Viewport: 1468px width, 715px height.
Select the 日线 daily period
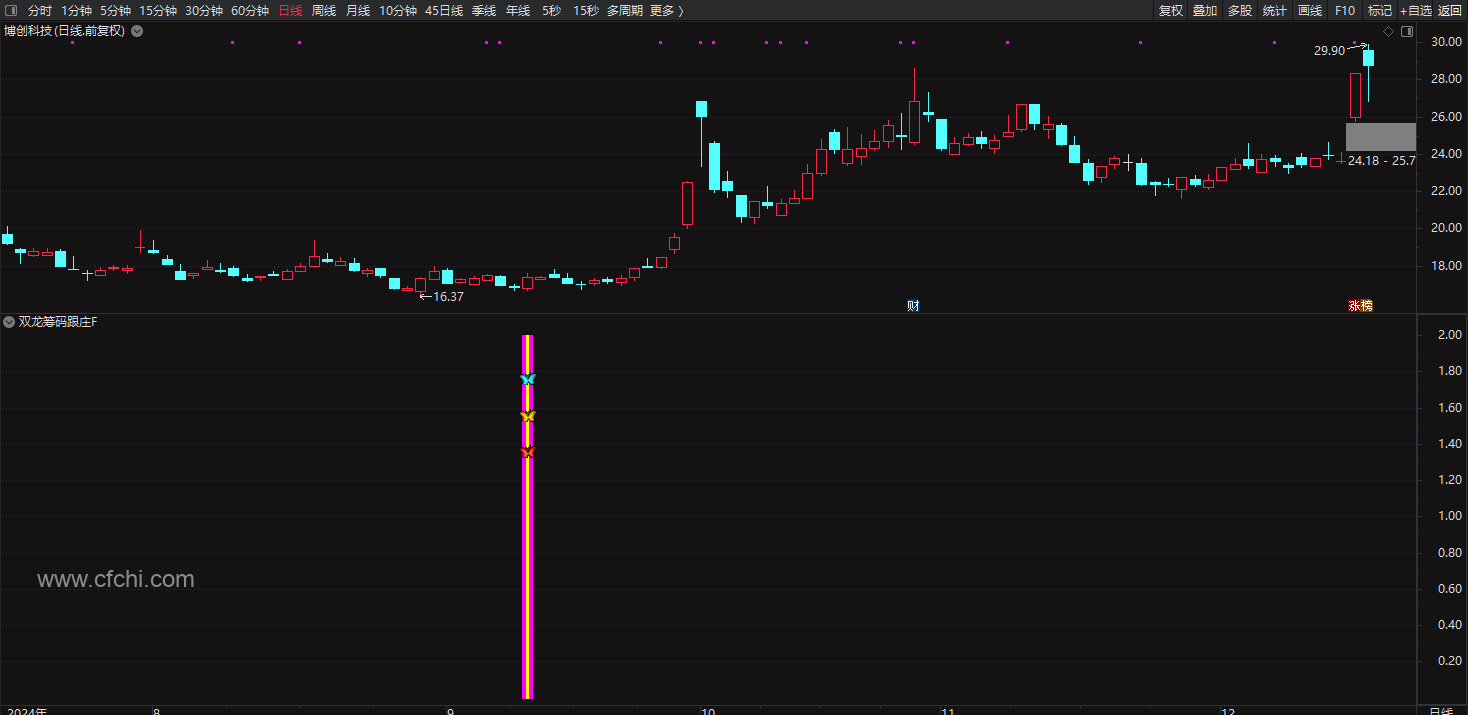[290, 11]
